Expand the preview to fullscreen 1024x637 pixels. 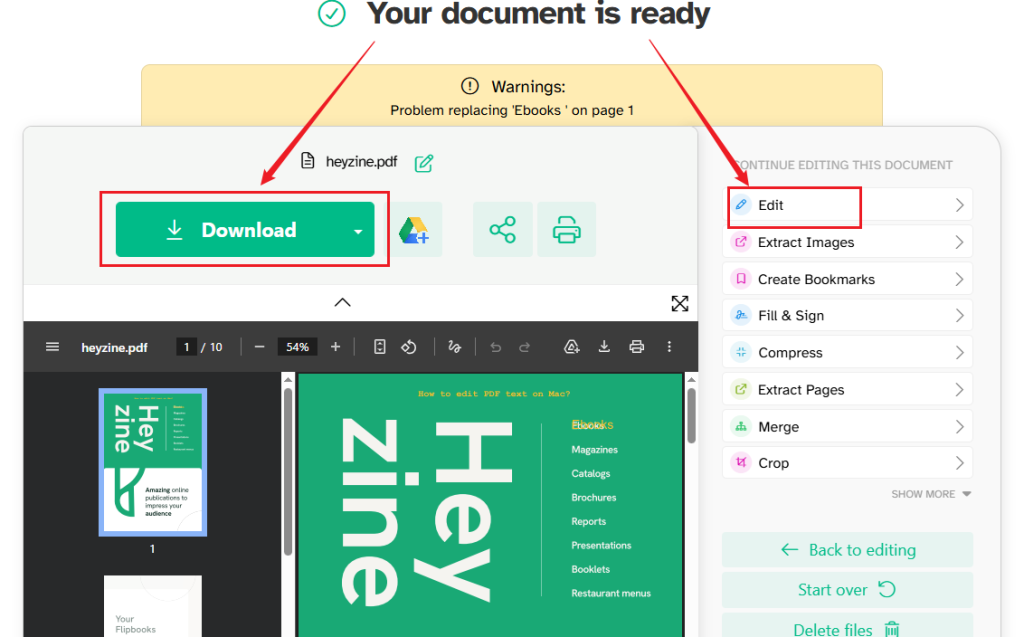[x=680, y=303]
